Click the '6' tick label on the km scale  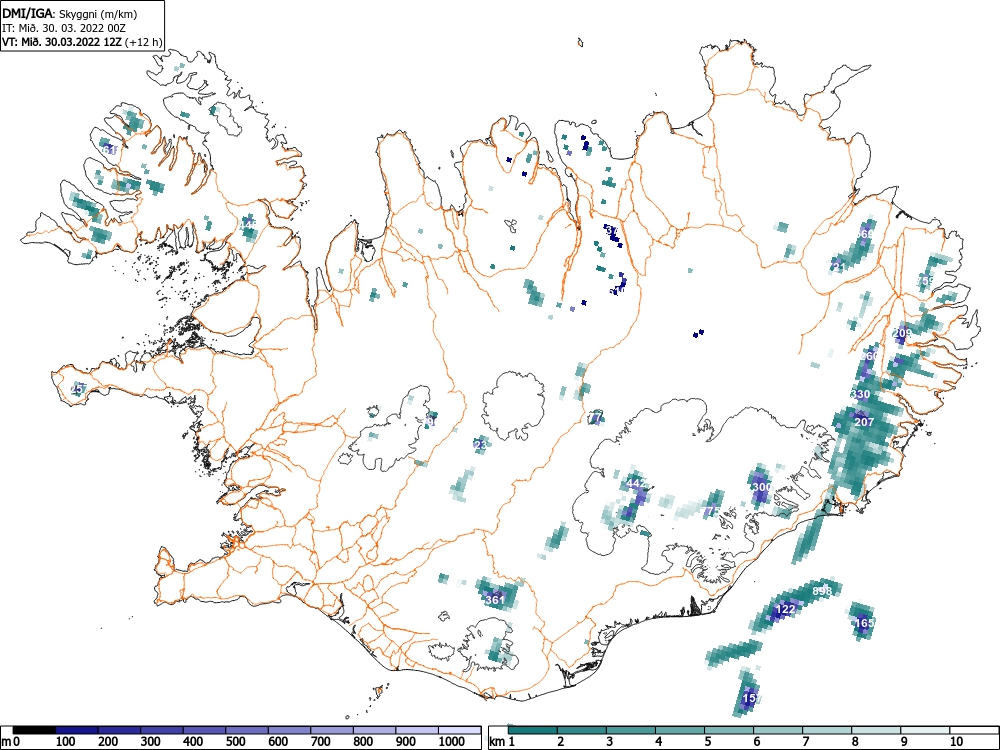pyautogui.click(x=757, y=742)
